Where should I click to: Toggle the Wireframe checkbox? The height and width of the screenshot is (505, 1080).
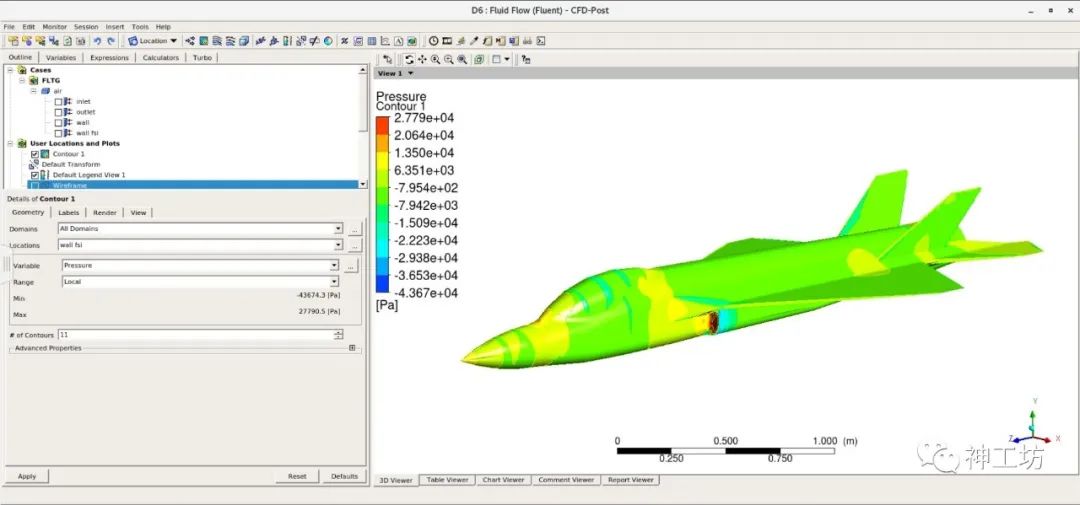34,185
